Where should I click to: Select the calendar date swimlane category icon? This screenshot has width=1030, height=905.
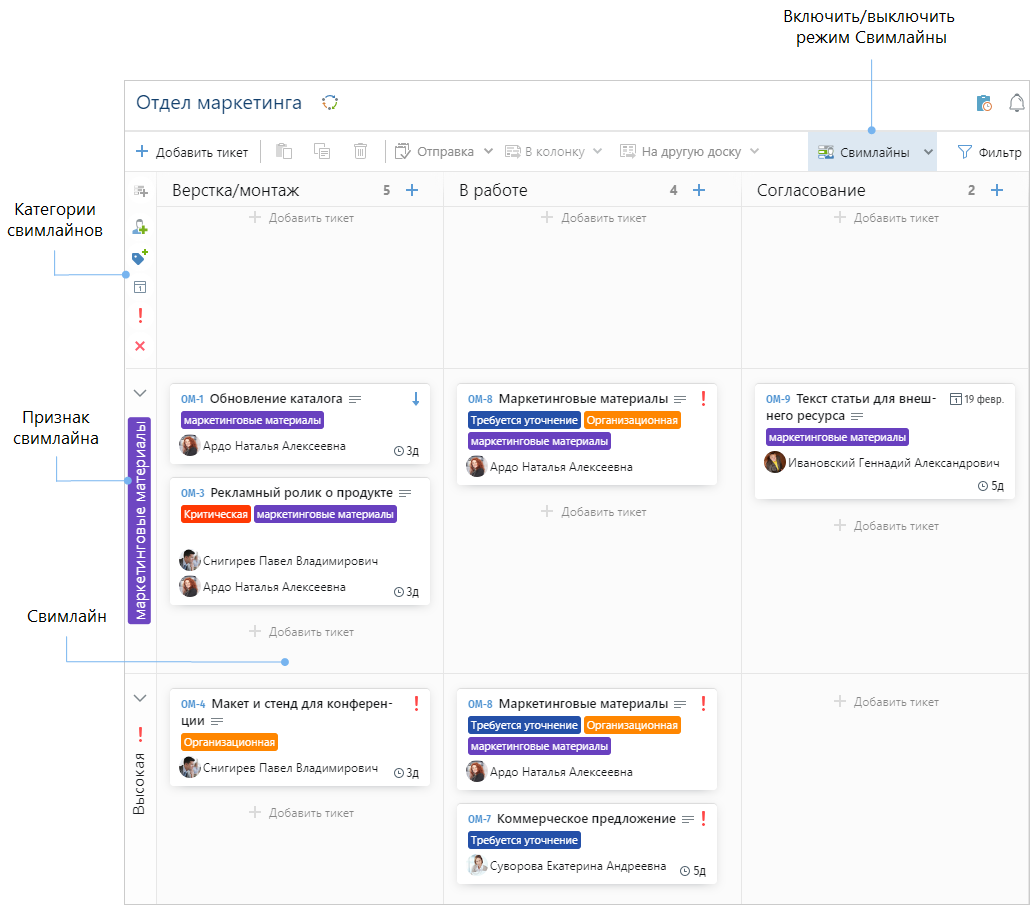click(140, 287)
